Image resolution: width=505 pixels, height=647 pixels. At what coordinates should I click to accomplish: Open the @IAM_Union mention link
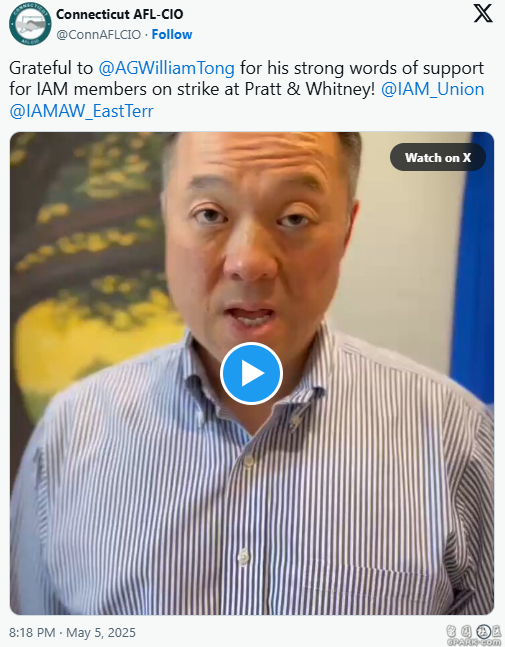click(x=432, y=89)
